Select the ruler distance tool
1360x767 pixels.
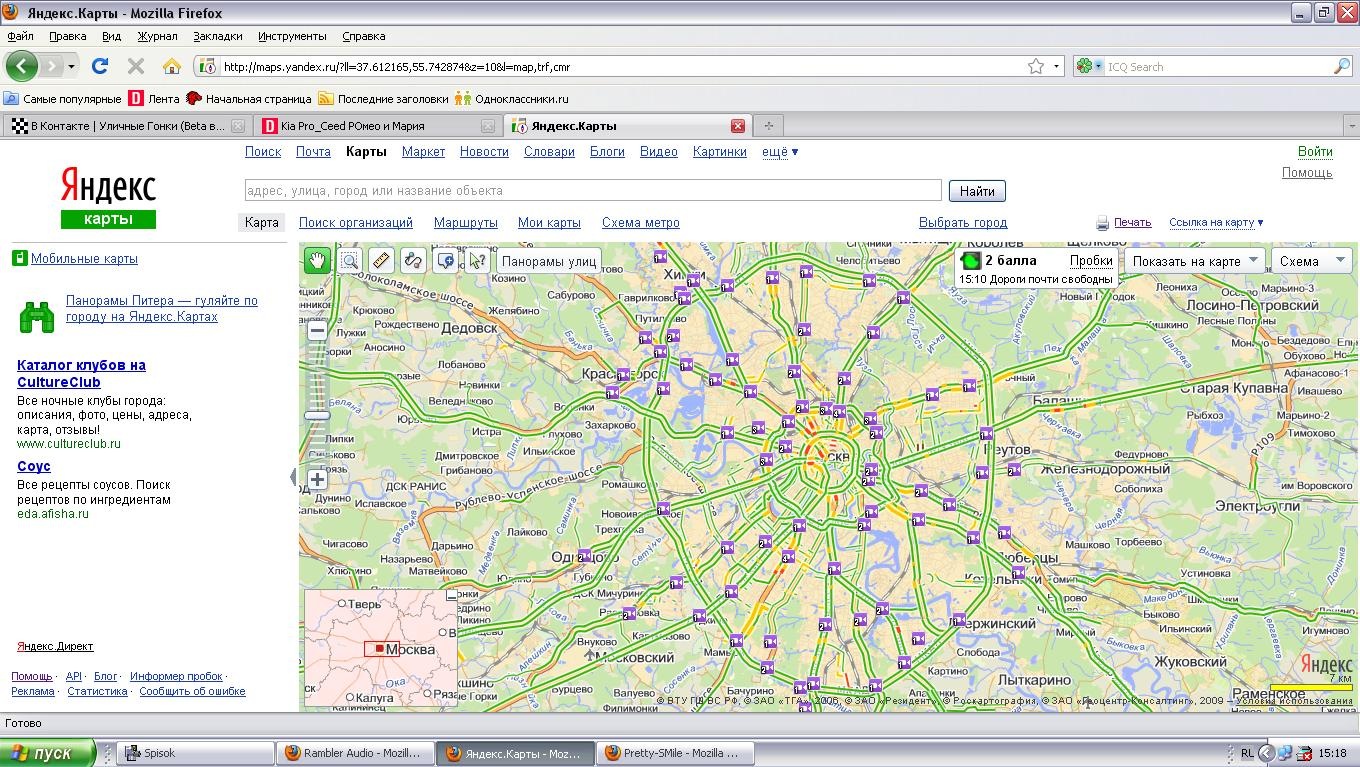click(381, 260)
